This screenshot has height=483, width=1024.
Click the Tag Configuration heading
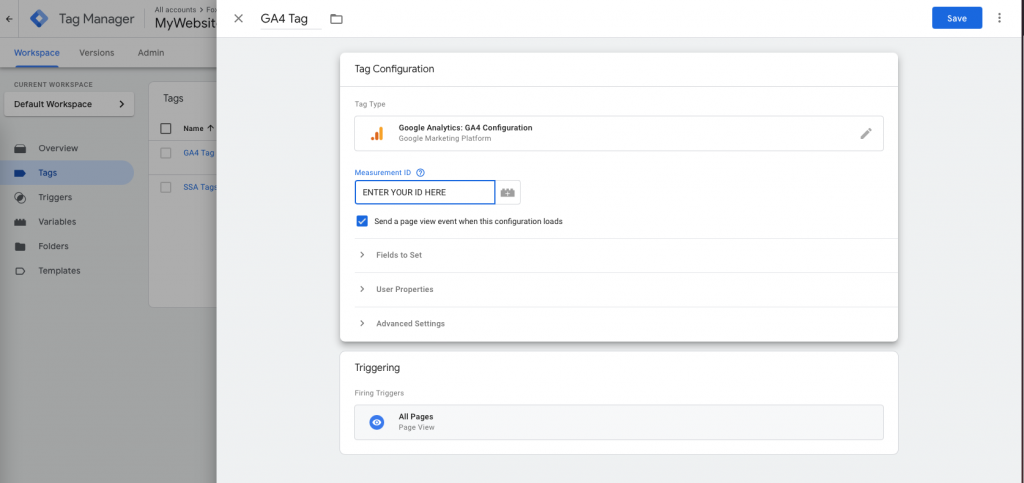pos(394,69)
